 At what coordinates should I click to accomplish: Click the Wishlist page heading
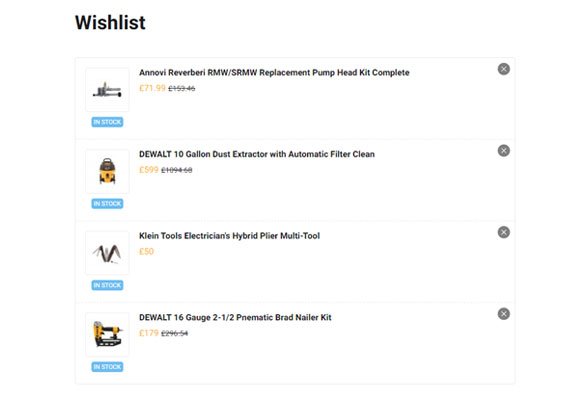pos(110,22)
